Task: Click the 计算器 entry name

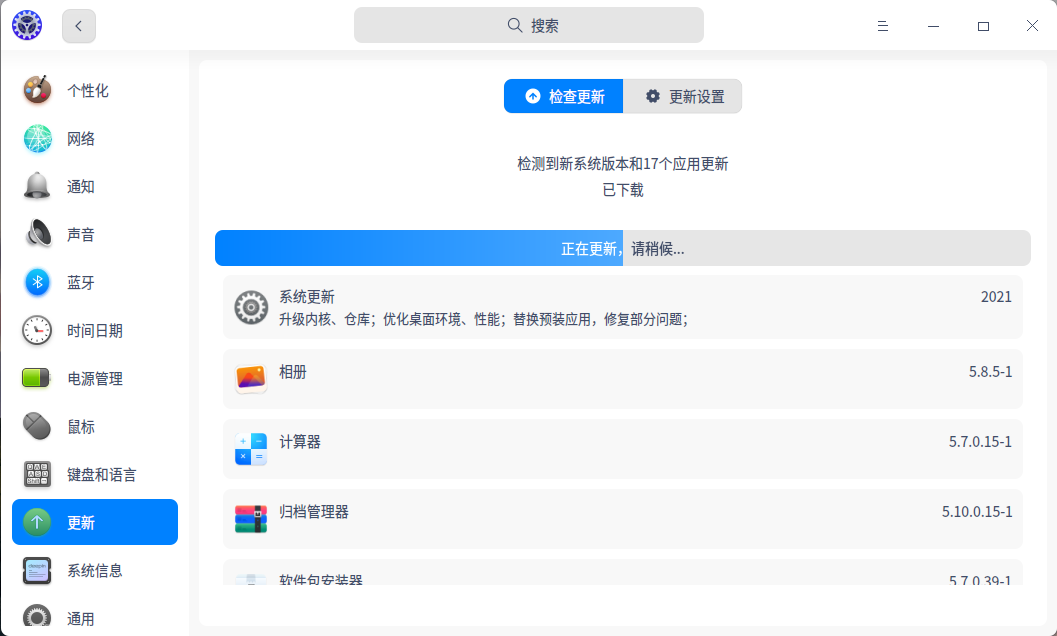Action: pyautogui.click(x=300, y=442)
